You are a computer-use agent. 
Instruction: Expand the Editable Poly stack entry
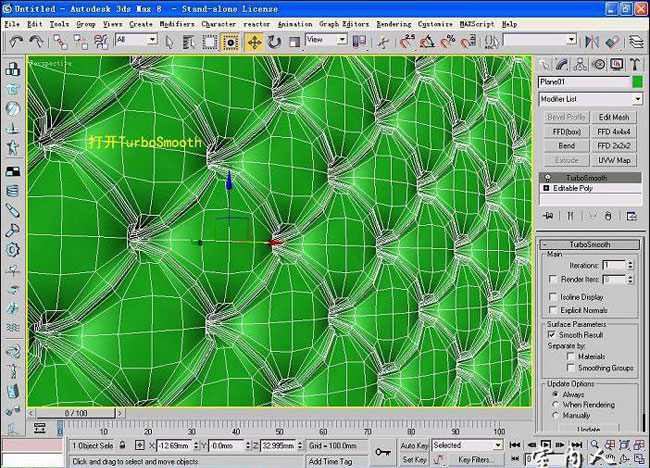click(x=546, y=188)
